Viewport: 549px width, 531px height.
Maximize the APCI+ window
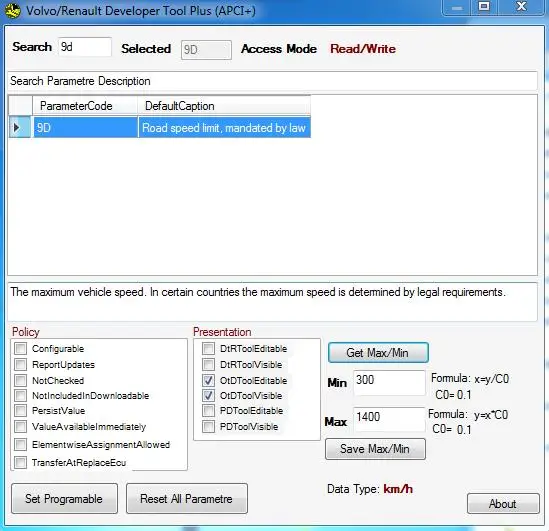tap(484, 7)
